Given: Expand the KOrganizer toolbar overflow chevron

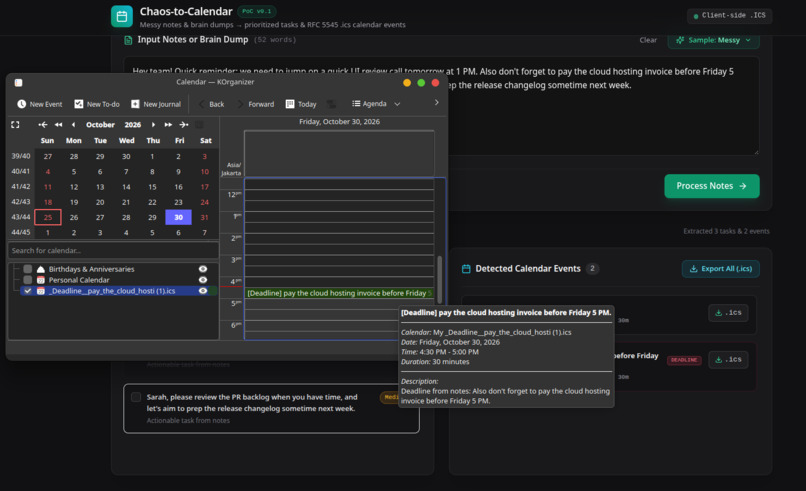Looking at the screenshot, I should [x=436, y=103].
